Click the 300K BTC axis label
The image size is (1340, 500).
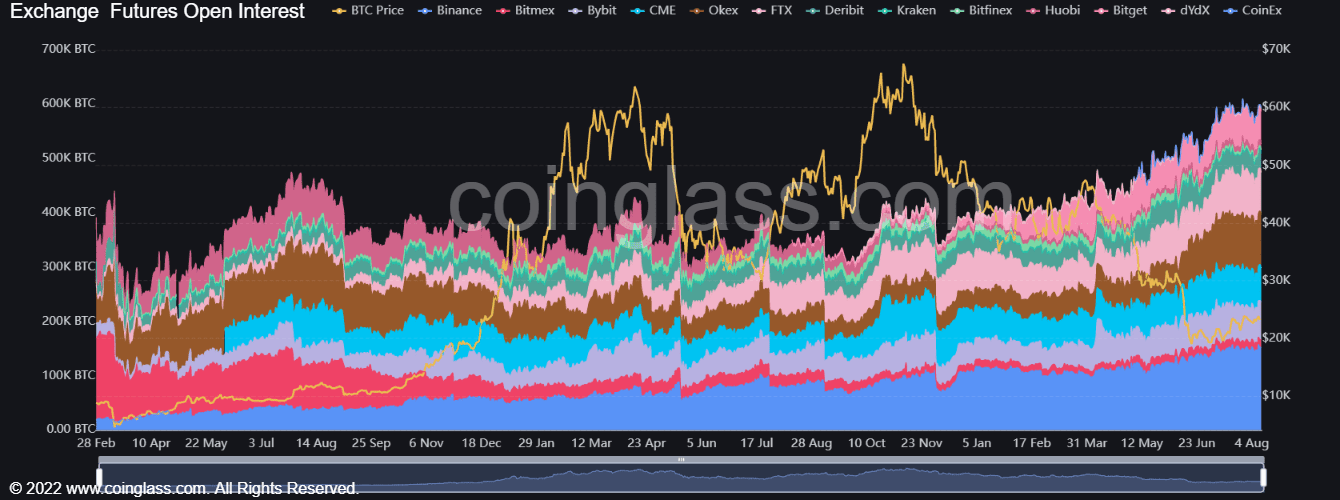coord(69,267)
